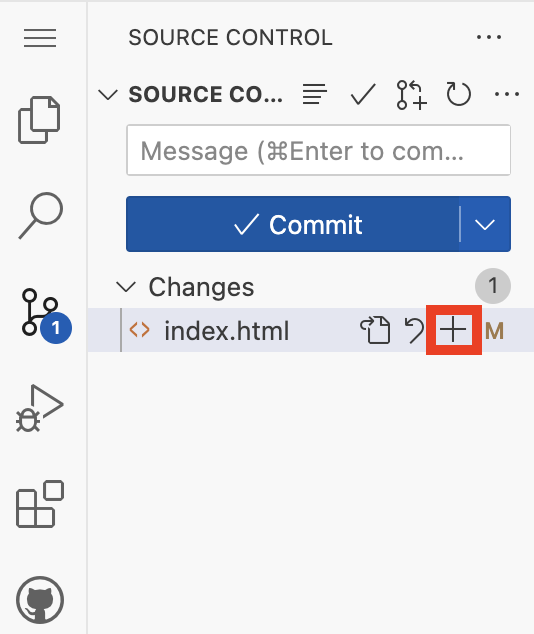Stage changes for index.html with plus icon
Screen dimensions: 534x634
453,330
